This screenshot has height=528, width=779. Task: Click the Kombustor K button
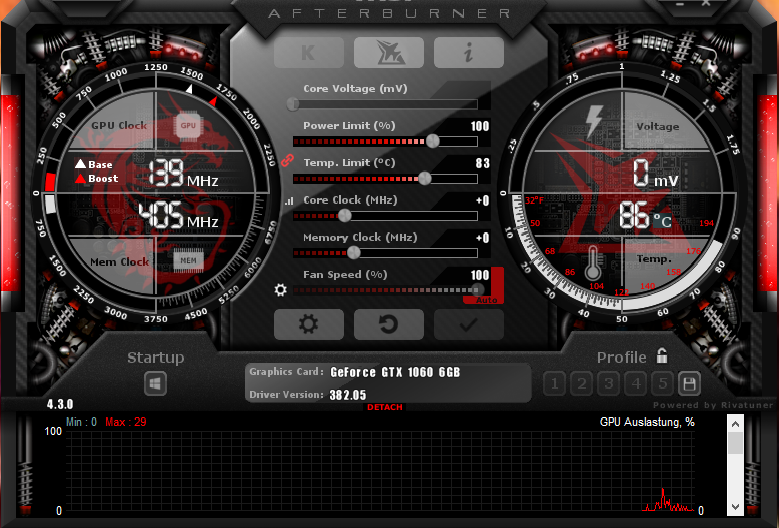(309, 52)
